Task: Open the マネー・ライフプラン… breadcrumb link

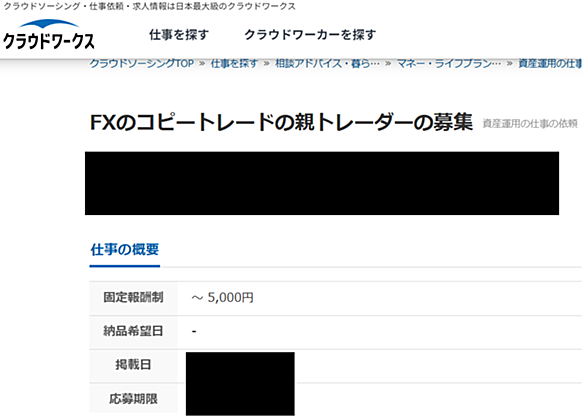Action: tap(448, 64)
